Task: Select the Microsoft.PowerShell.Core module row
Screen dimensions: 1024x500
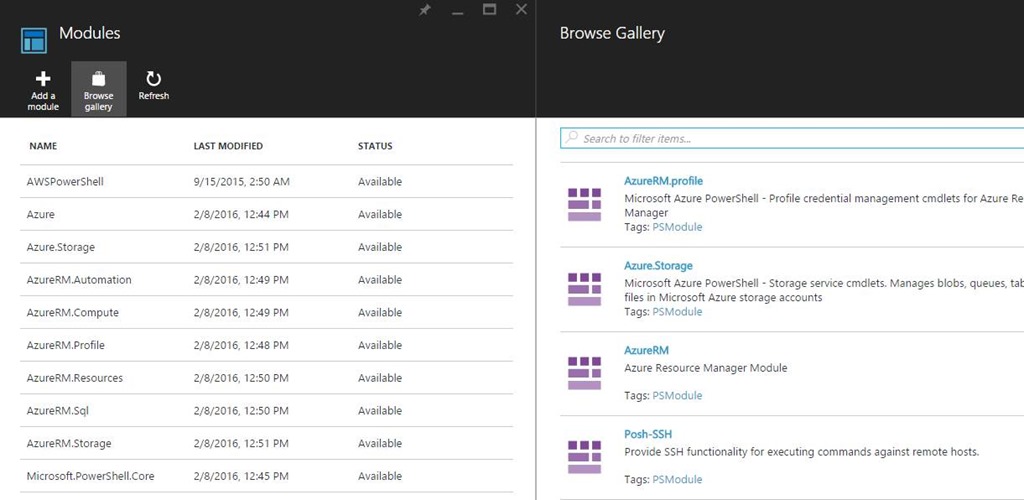Action: (x=266, y=476)
